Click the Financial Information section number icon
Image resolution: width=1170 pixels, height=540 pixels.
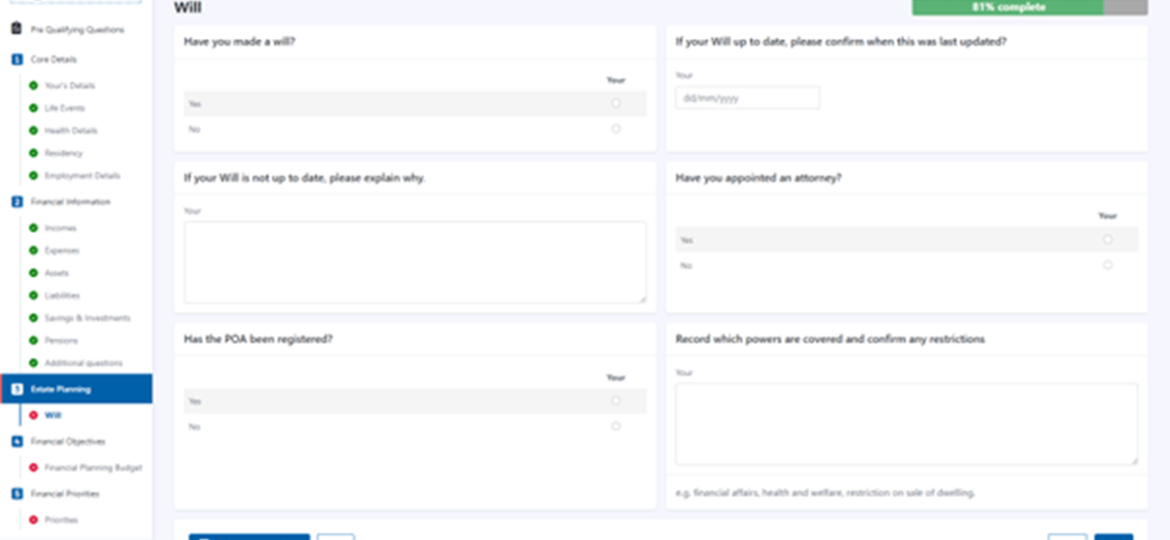point(17,202)
